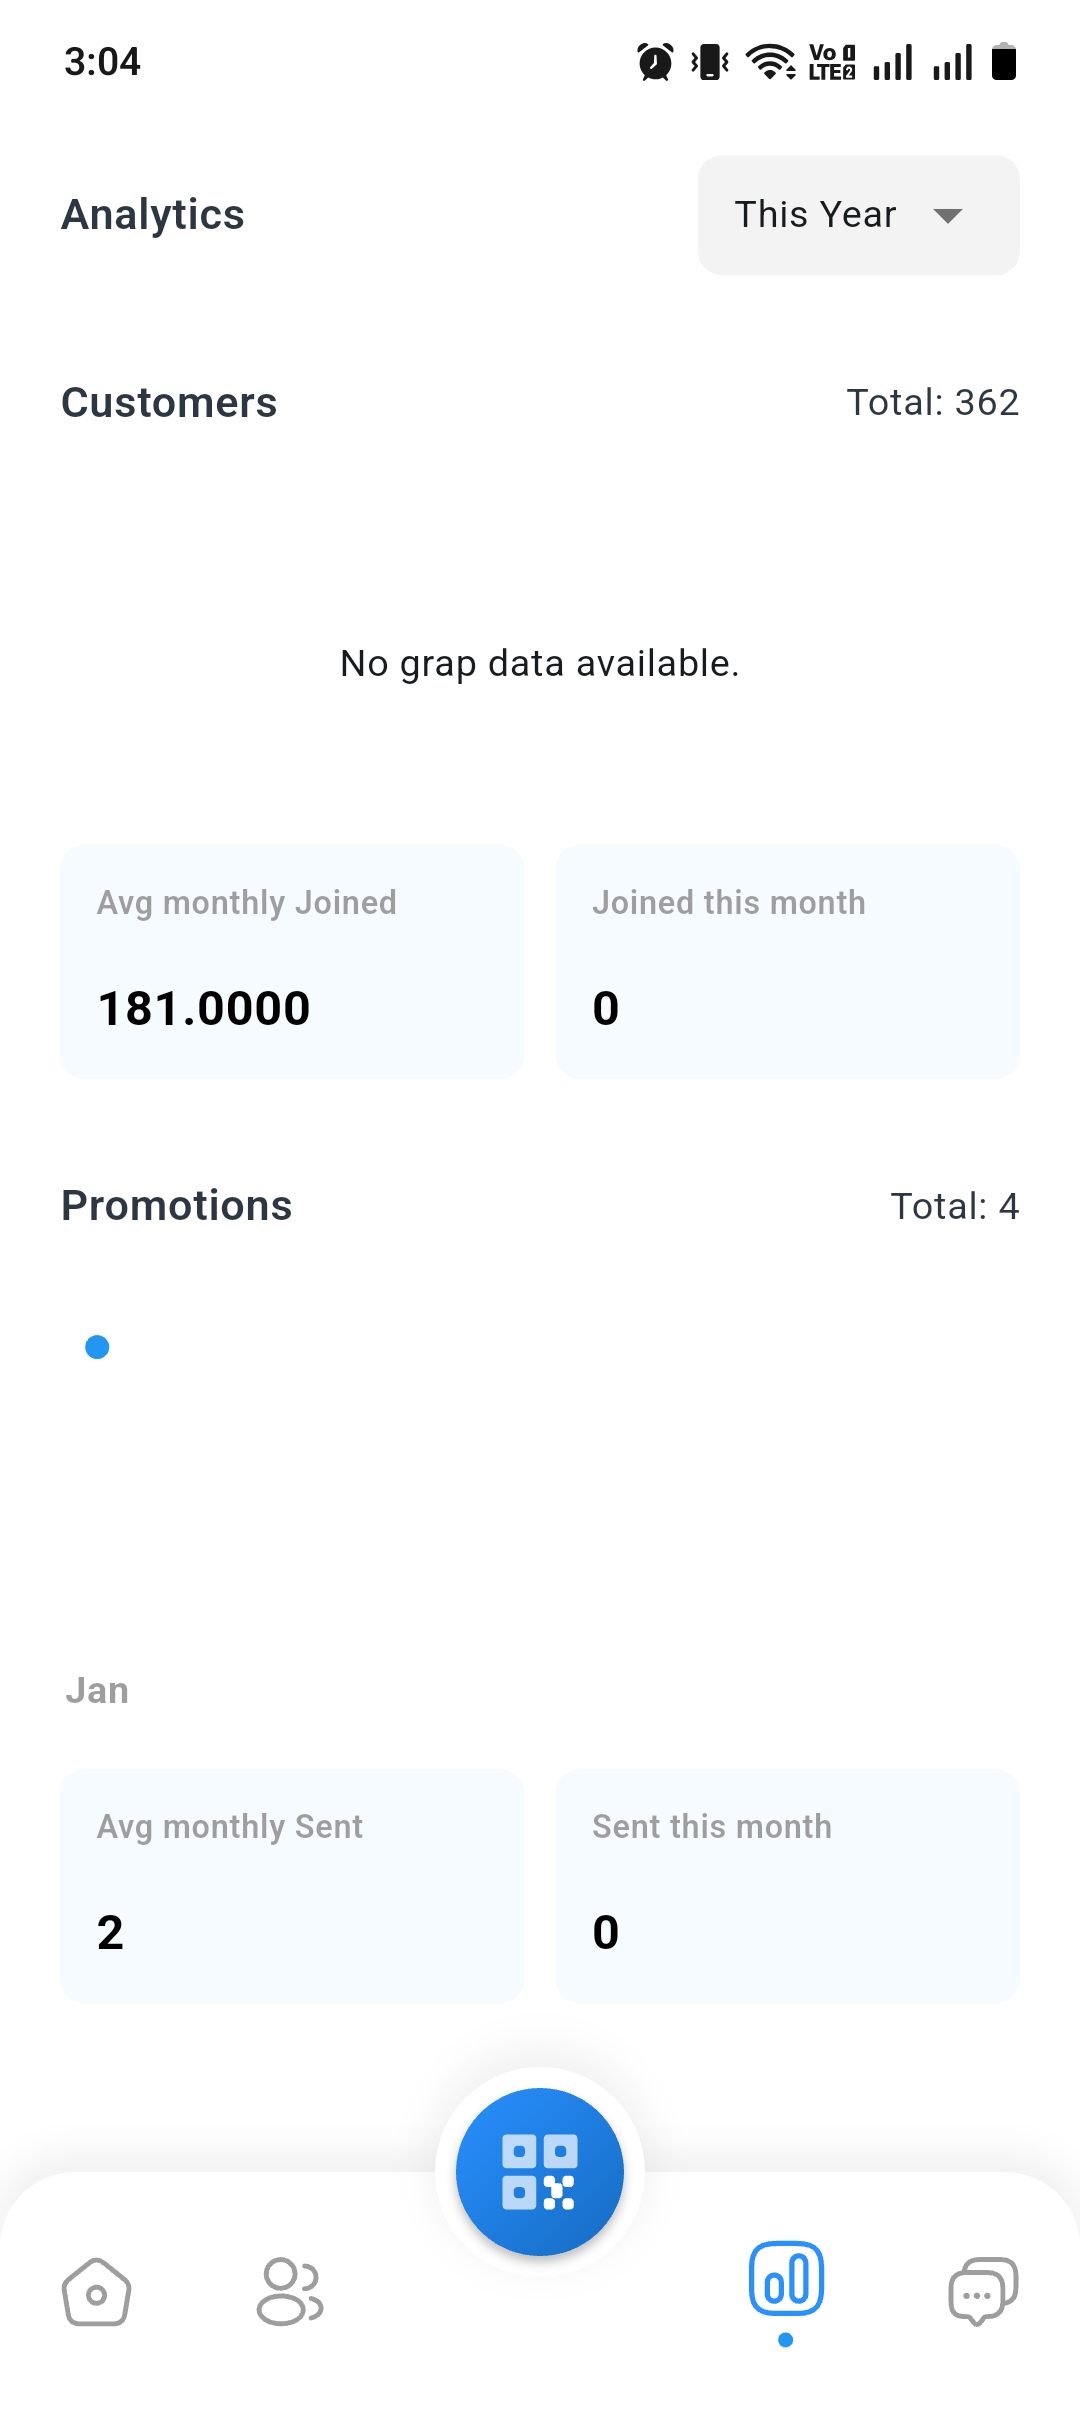Tap the battery status icon
1080x2412 pixels.
1004,62
